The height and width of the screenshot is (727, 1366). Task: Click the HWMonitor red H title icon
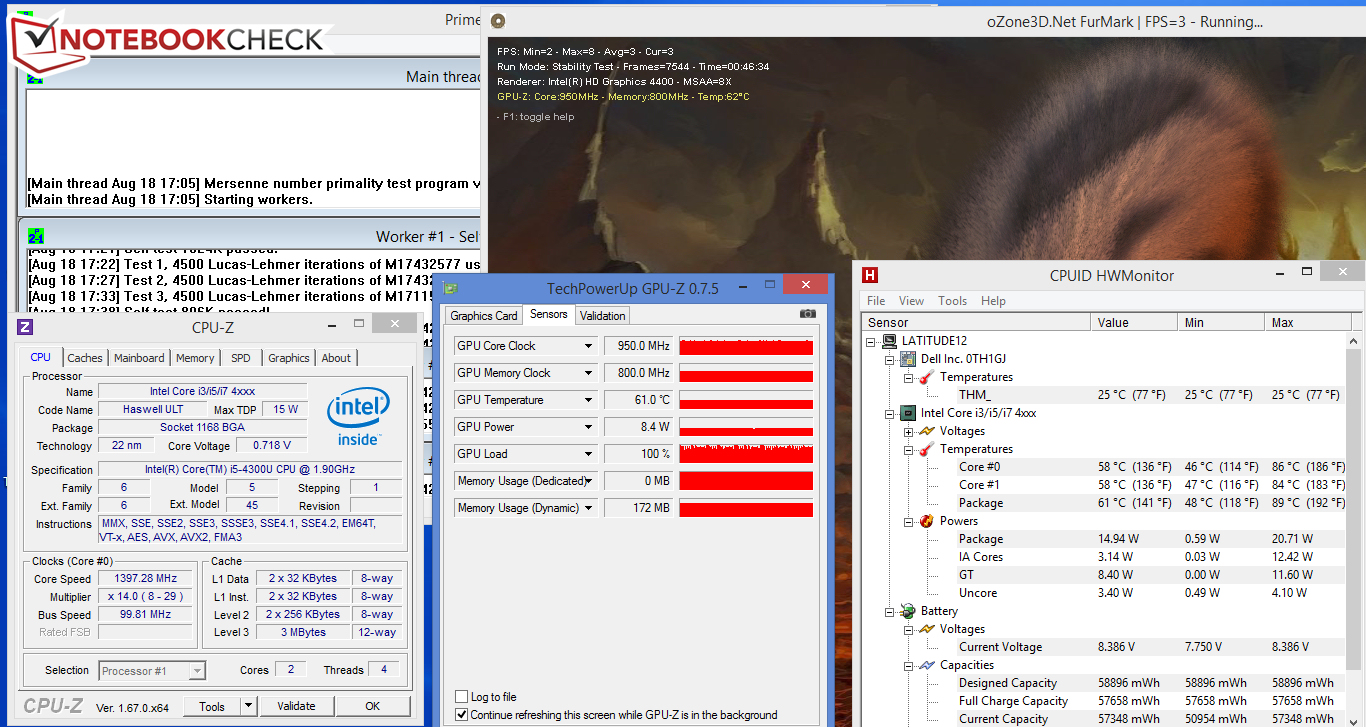(x=870, y=275)
